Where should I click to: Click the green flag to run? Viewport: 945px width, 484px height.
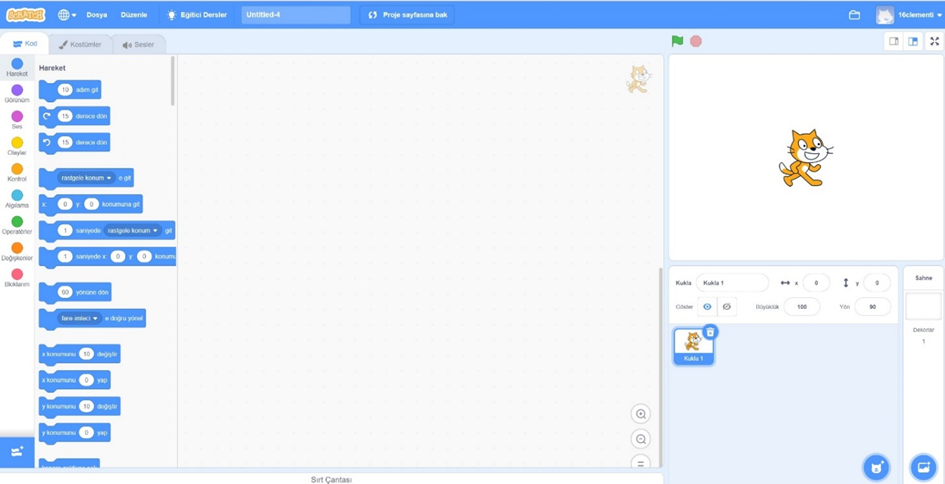(x=677, y=41)
